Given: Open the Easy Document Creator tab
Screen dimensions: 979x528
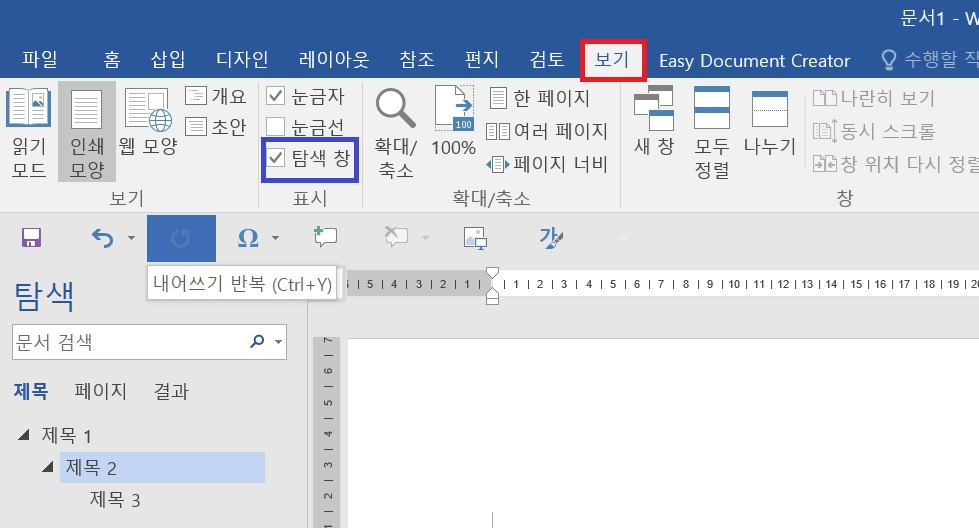Looking at the screenshot, I should tap(754, 61).
